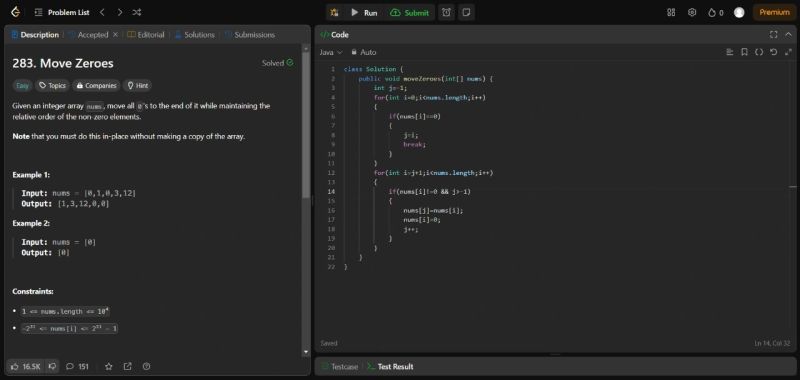The height and width of the screenshot is (380, 800).
Task: Click the debugger icon beside Run
Action: click(x=334, y=12)
